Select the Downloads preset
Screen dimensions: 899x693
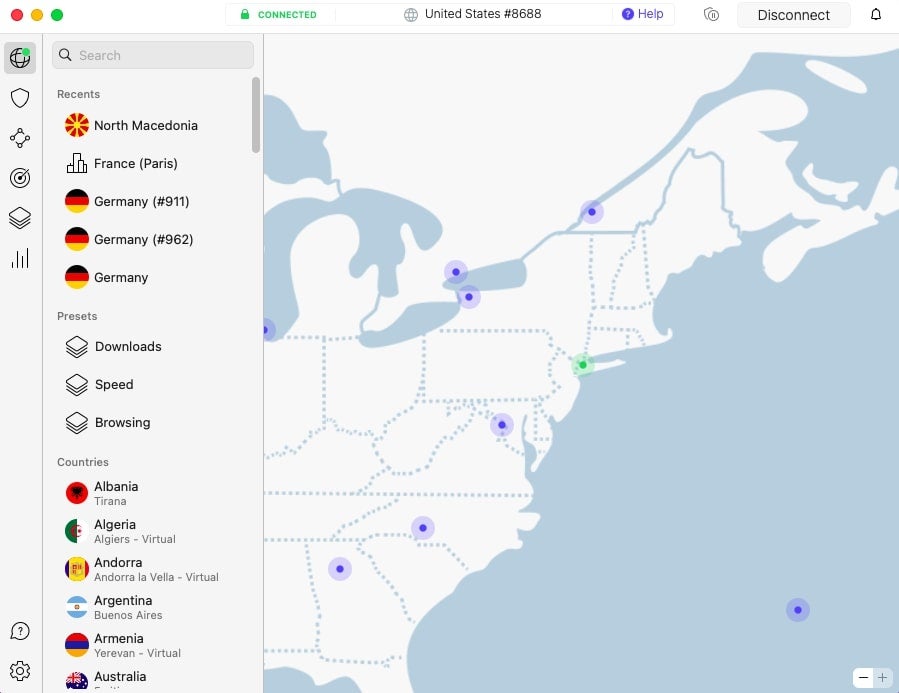pyautogui.click(x=128, y=346)
